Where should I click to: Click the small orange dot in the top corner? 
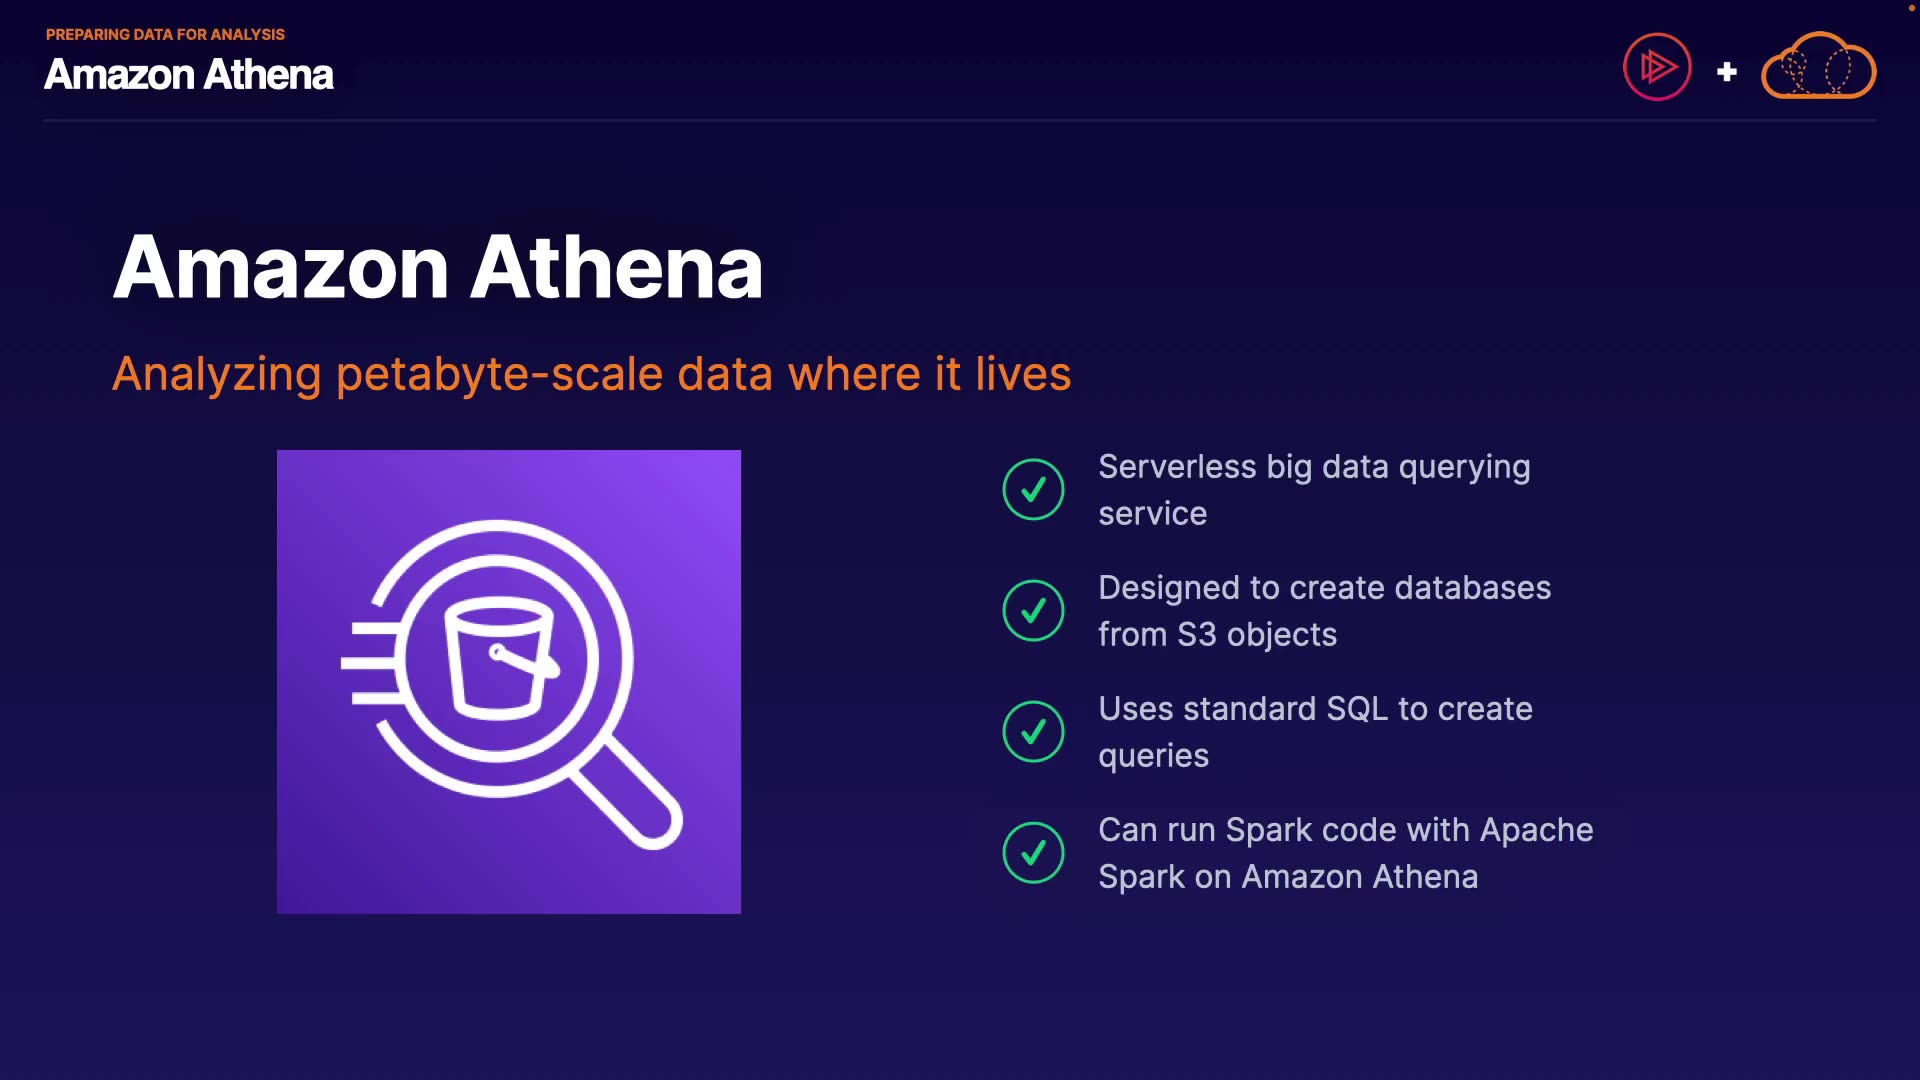click(x=1912, y=8)
